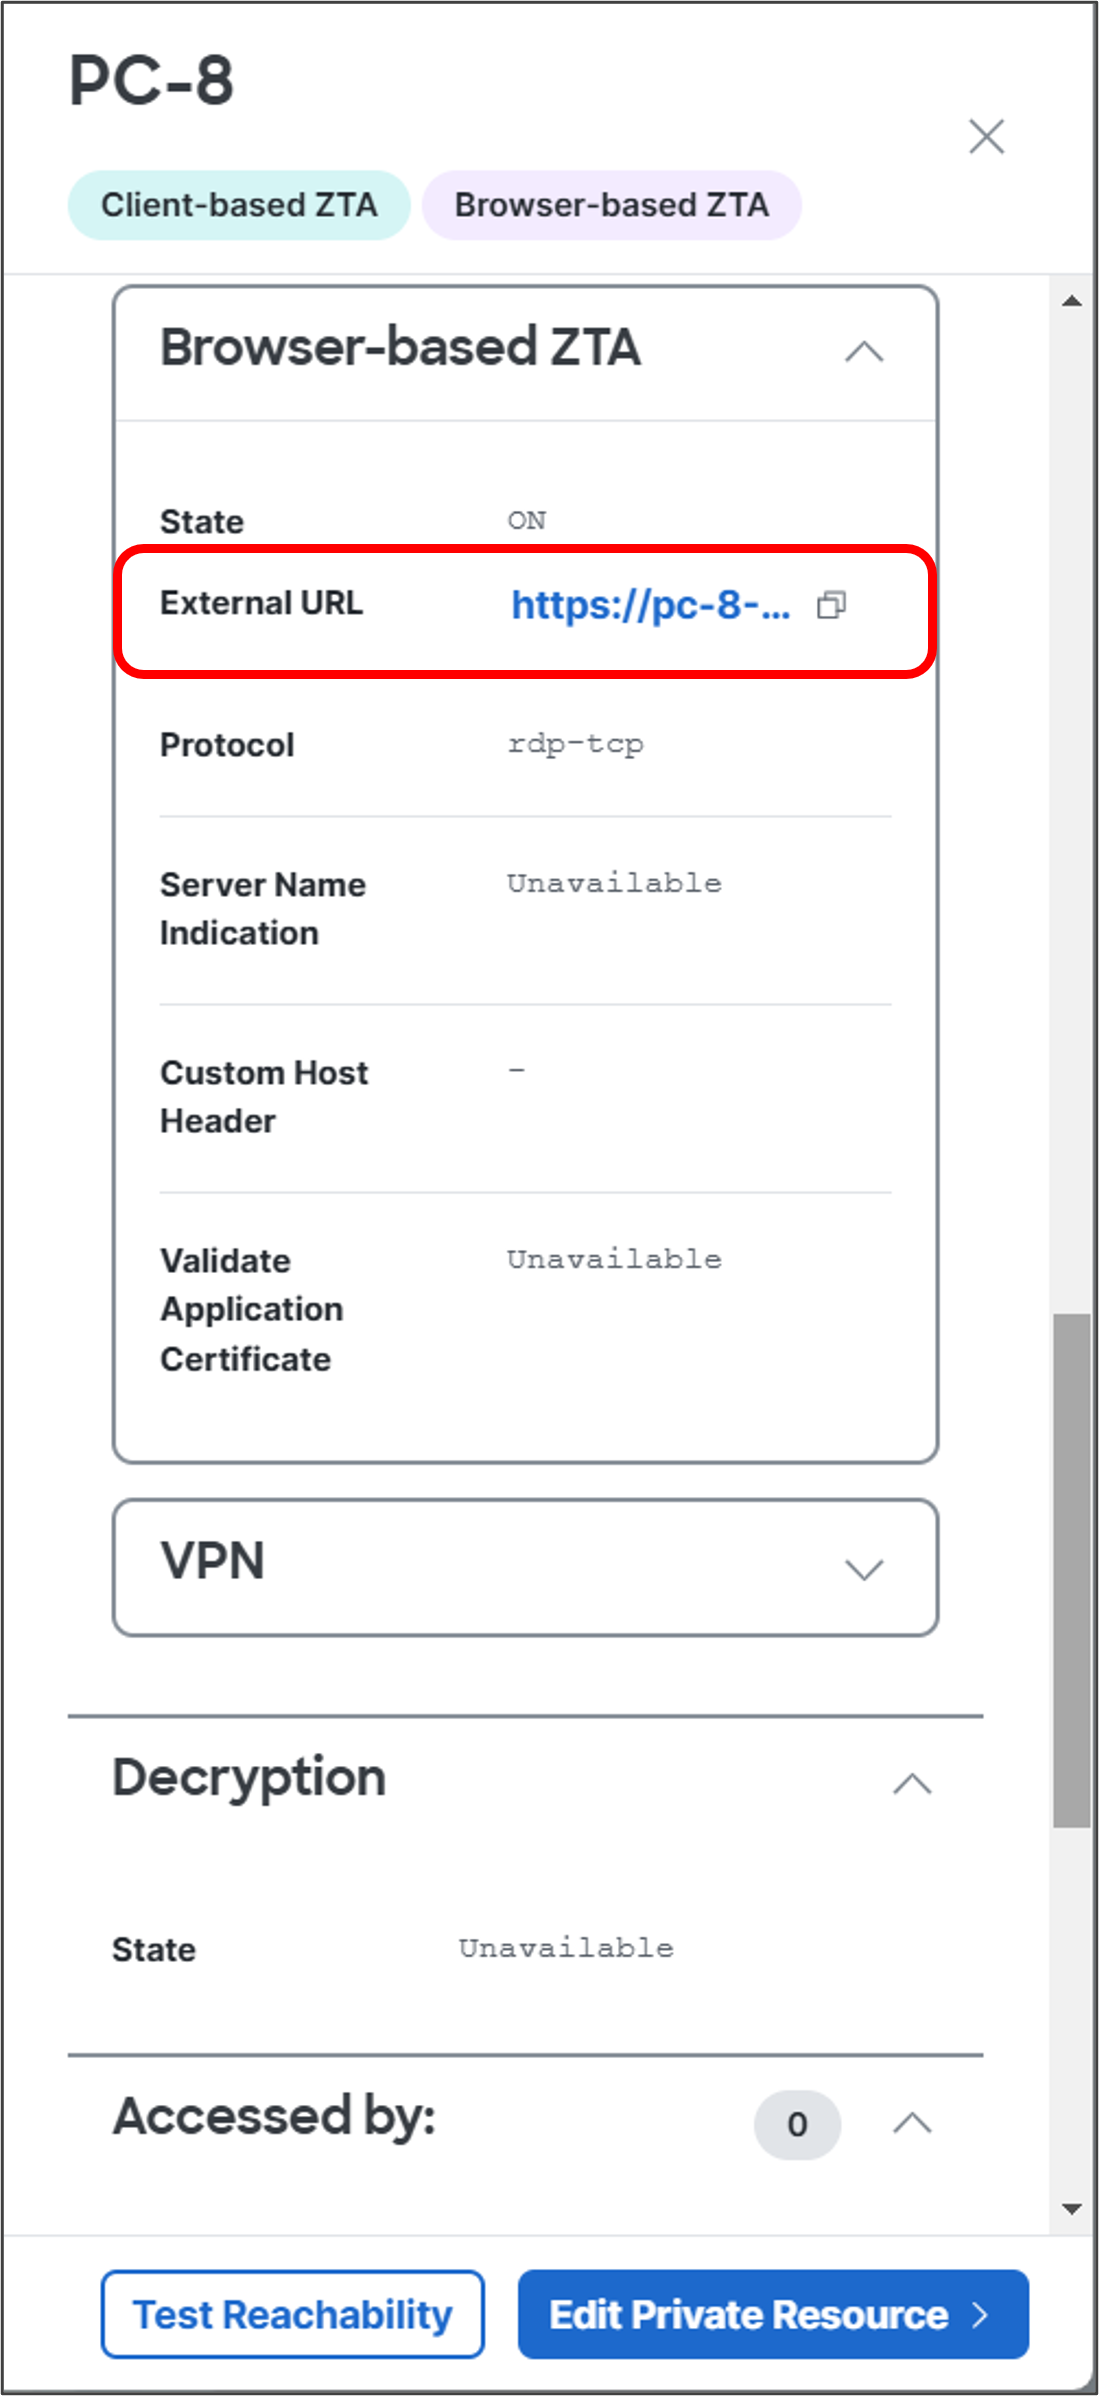Viewport: 1099px width, 2396px height.
Task: Click the rdp-tcp protocol value
Action: 576,744
